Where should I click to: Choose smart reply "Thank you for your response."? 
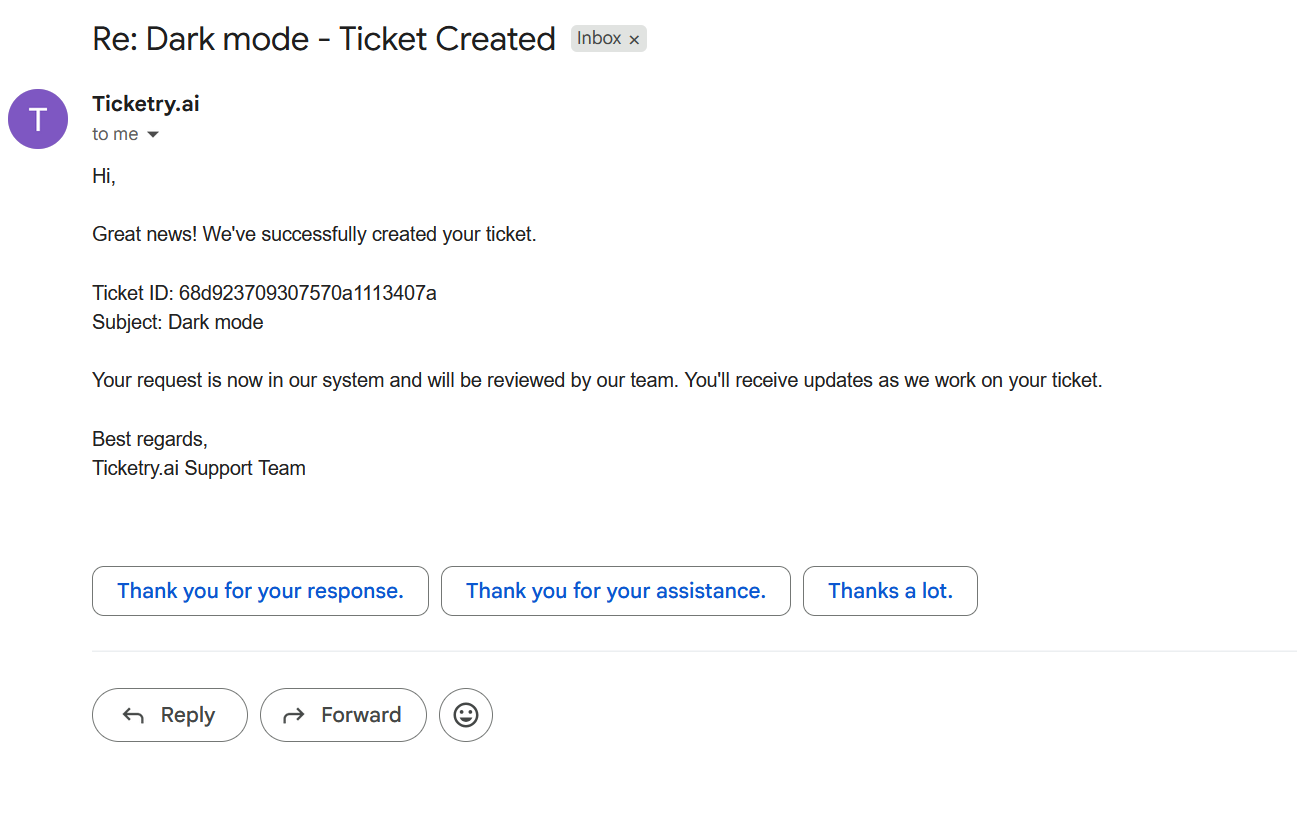tap(260, 591)
